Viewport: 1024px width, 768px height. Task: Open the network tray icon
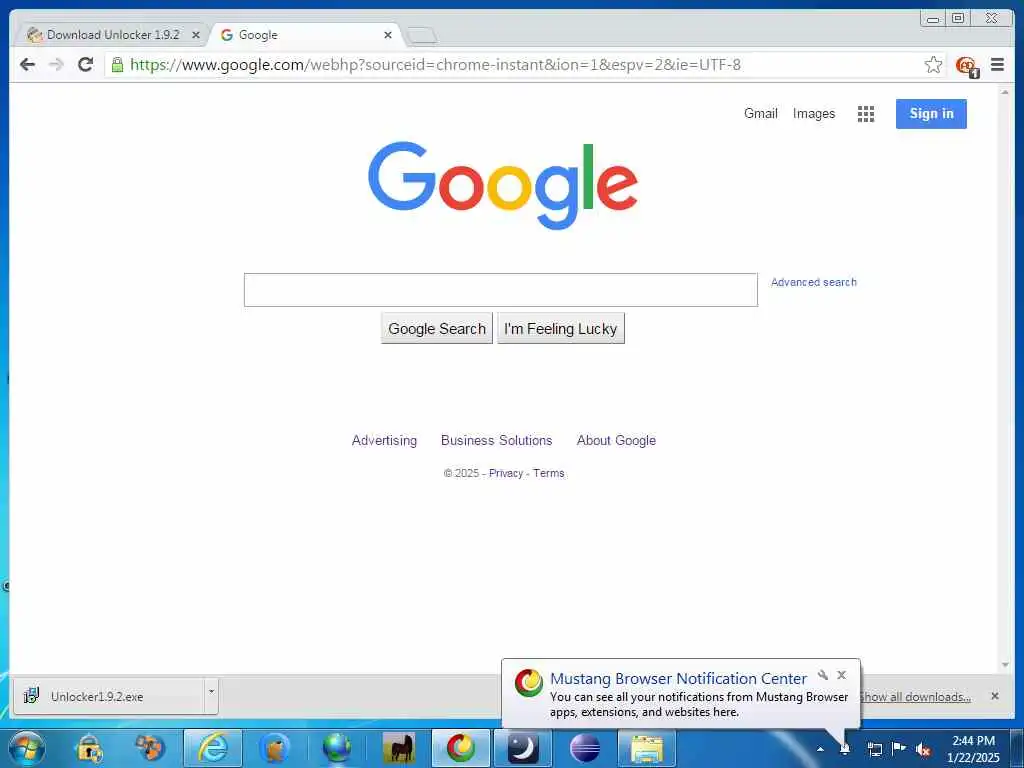point(874,749)
